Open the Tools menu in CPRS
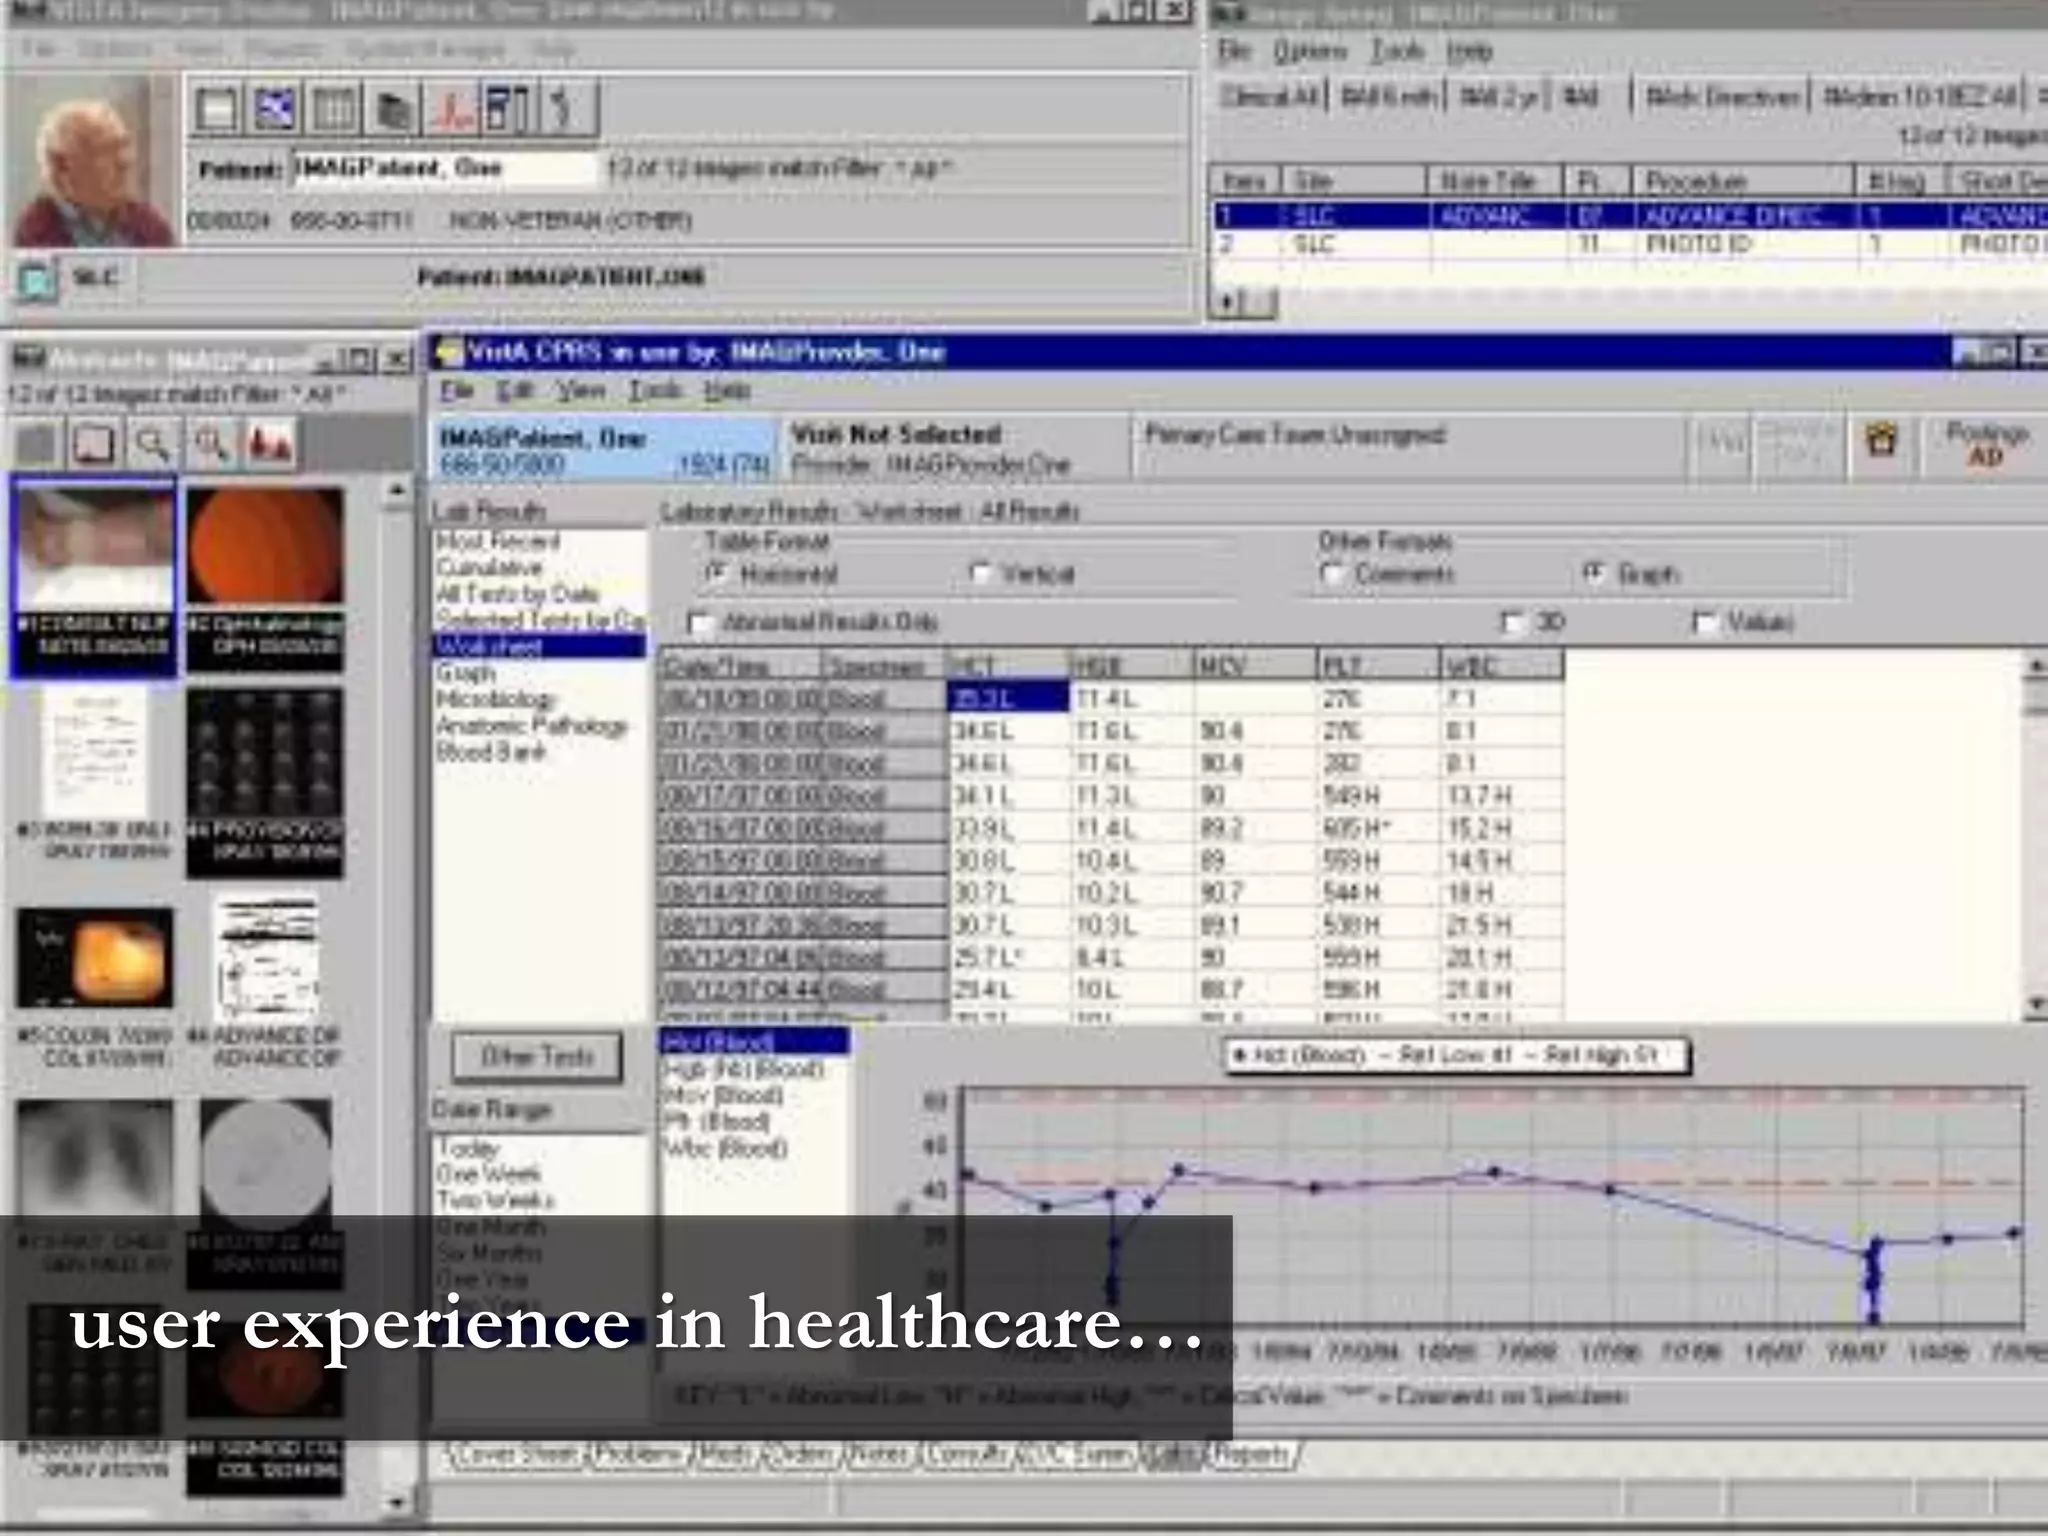Viewport: 2048px width, 1536px height. click(655, 390)
